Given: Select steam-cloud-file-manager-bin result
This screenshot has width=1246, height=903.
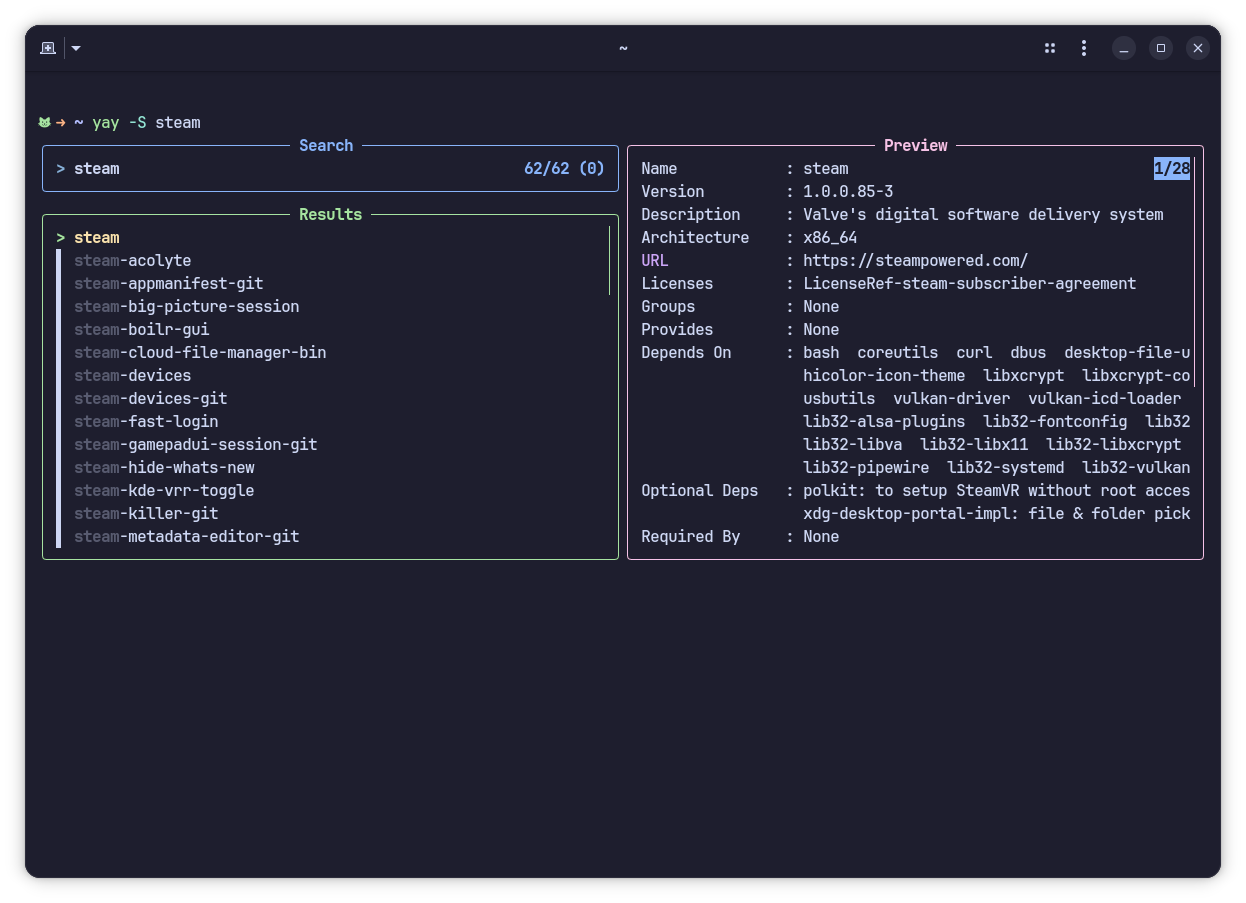Looking at the screenshot, I should click(x=200, y=353).
